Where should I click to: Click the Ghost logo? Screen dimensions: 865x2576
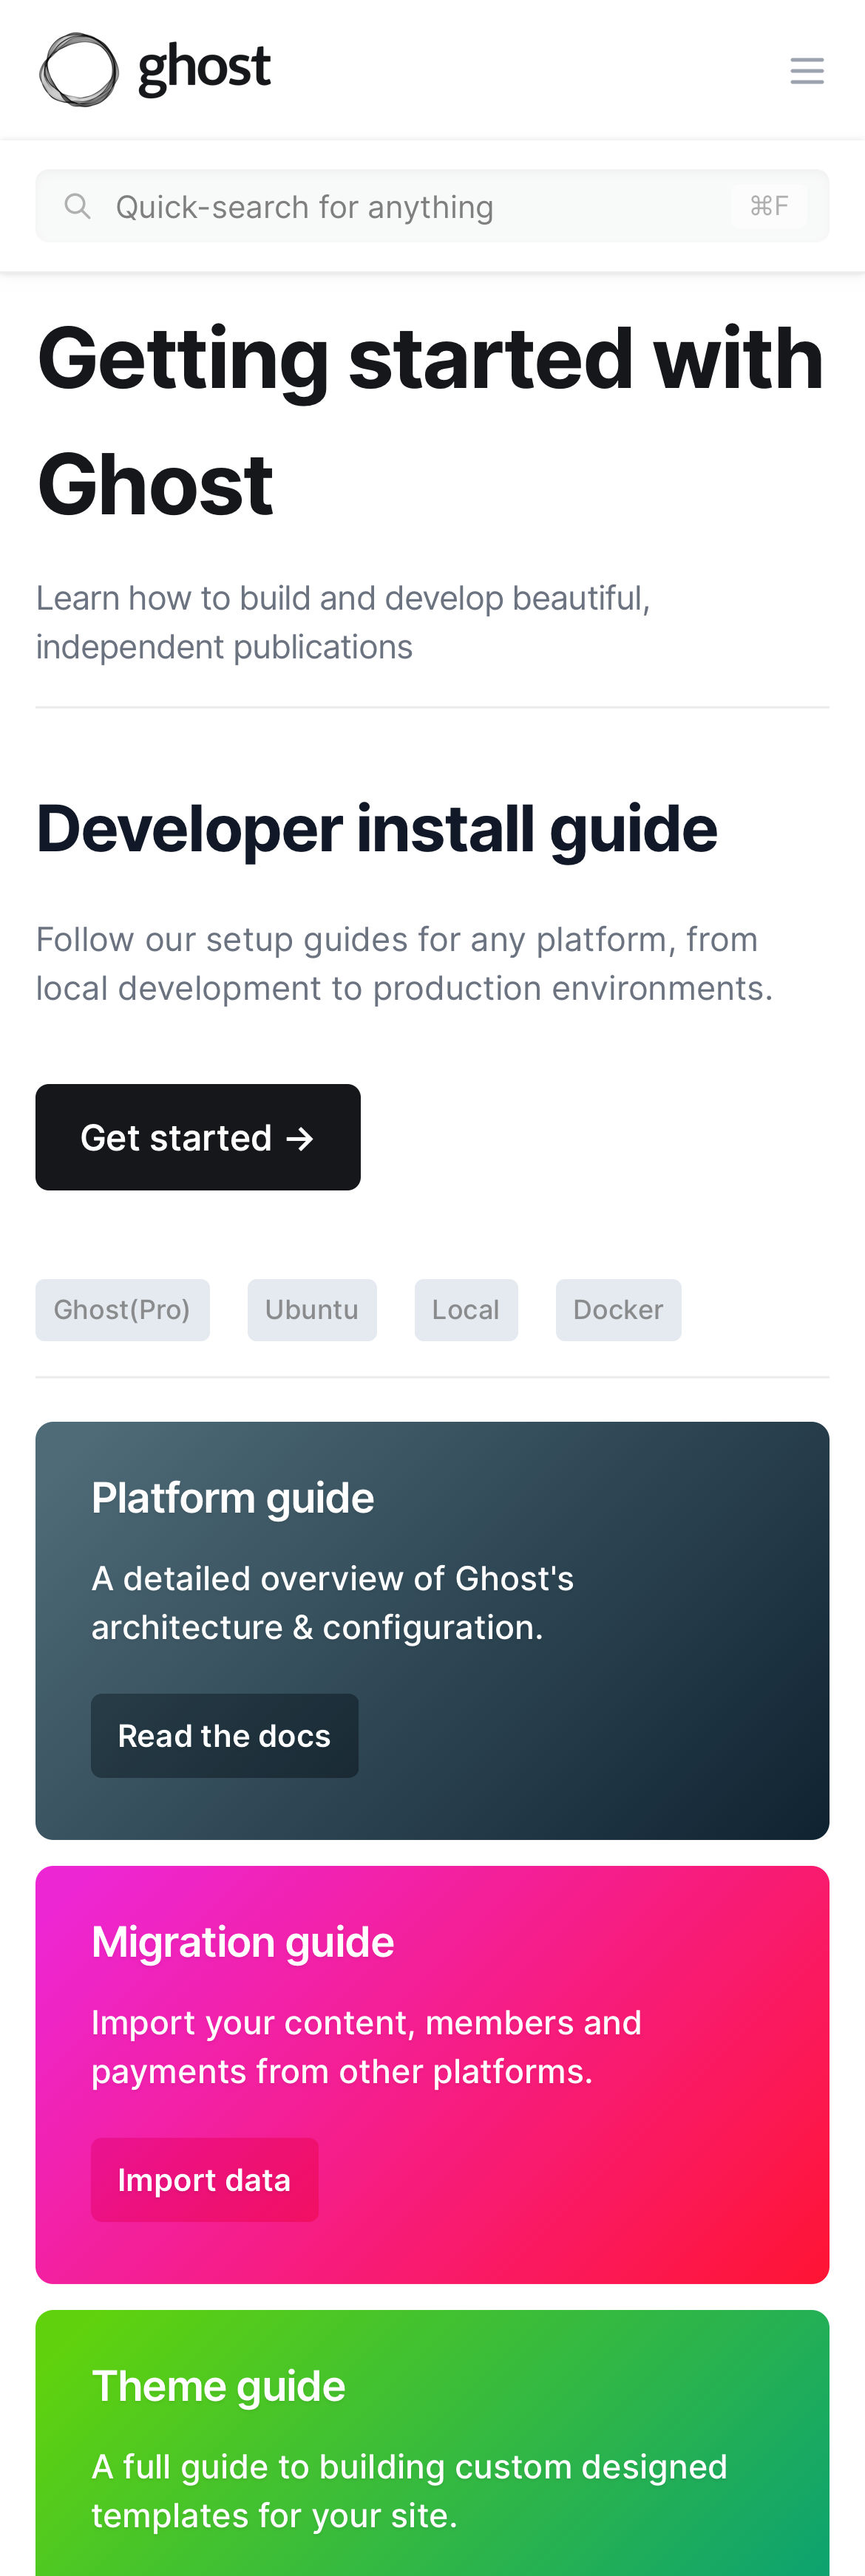click(155, 69)
